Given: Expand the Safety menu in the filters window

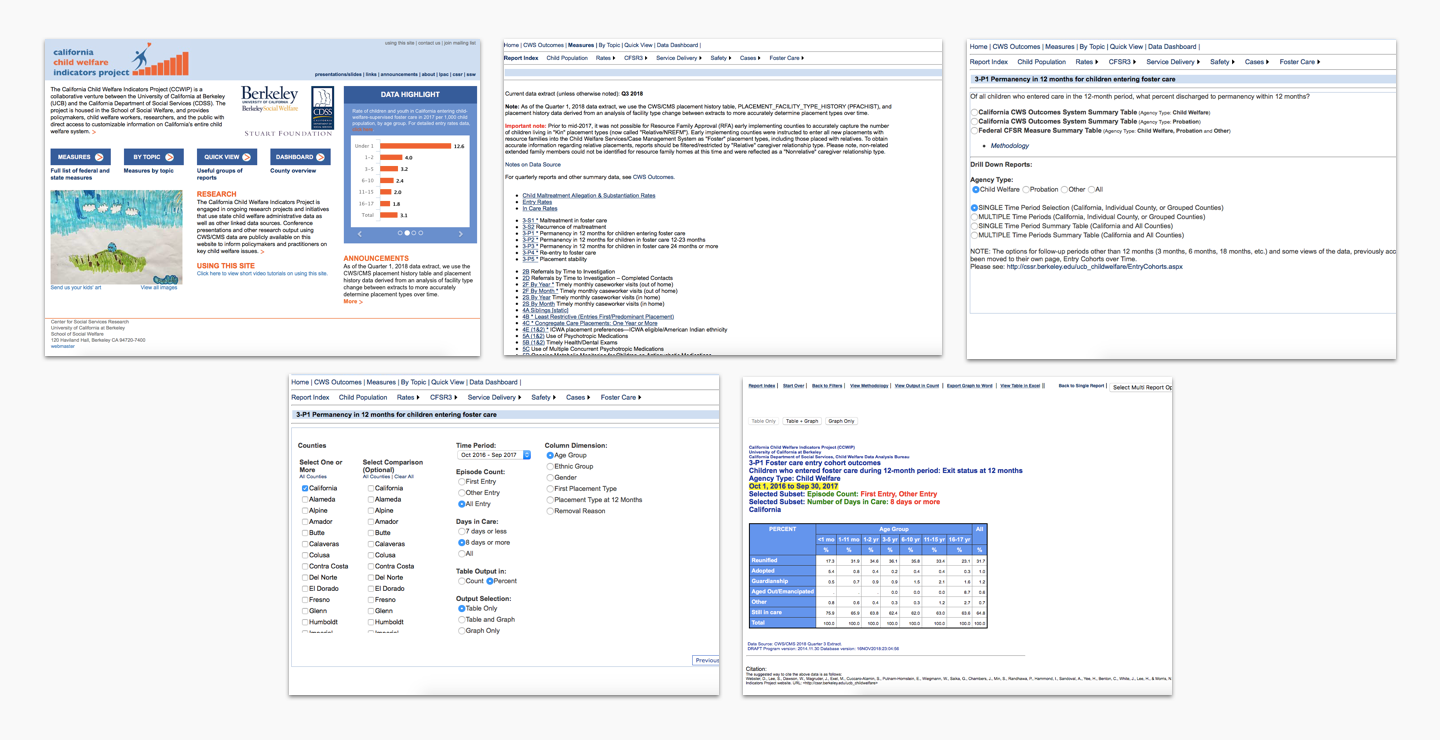Looking at the screenshot, I should tap(543, 397).
